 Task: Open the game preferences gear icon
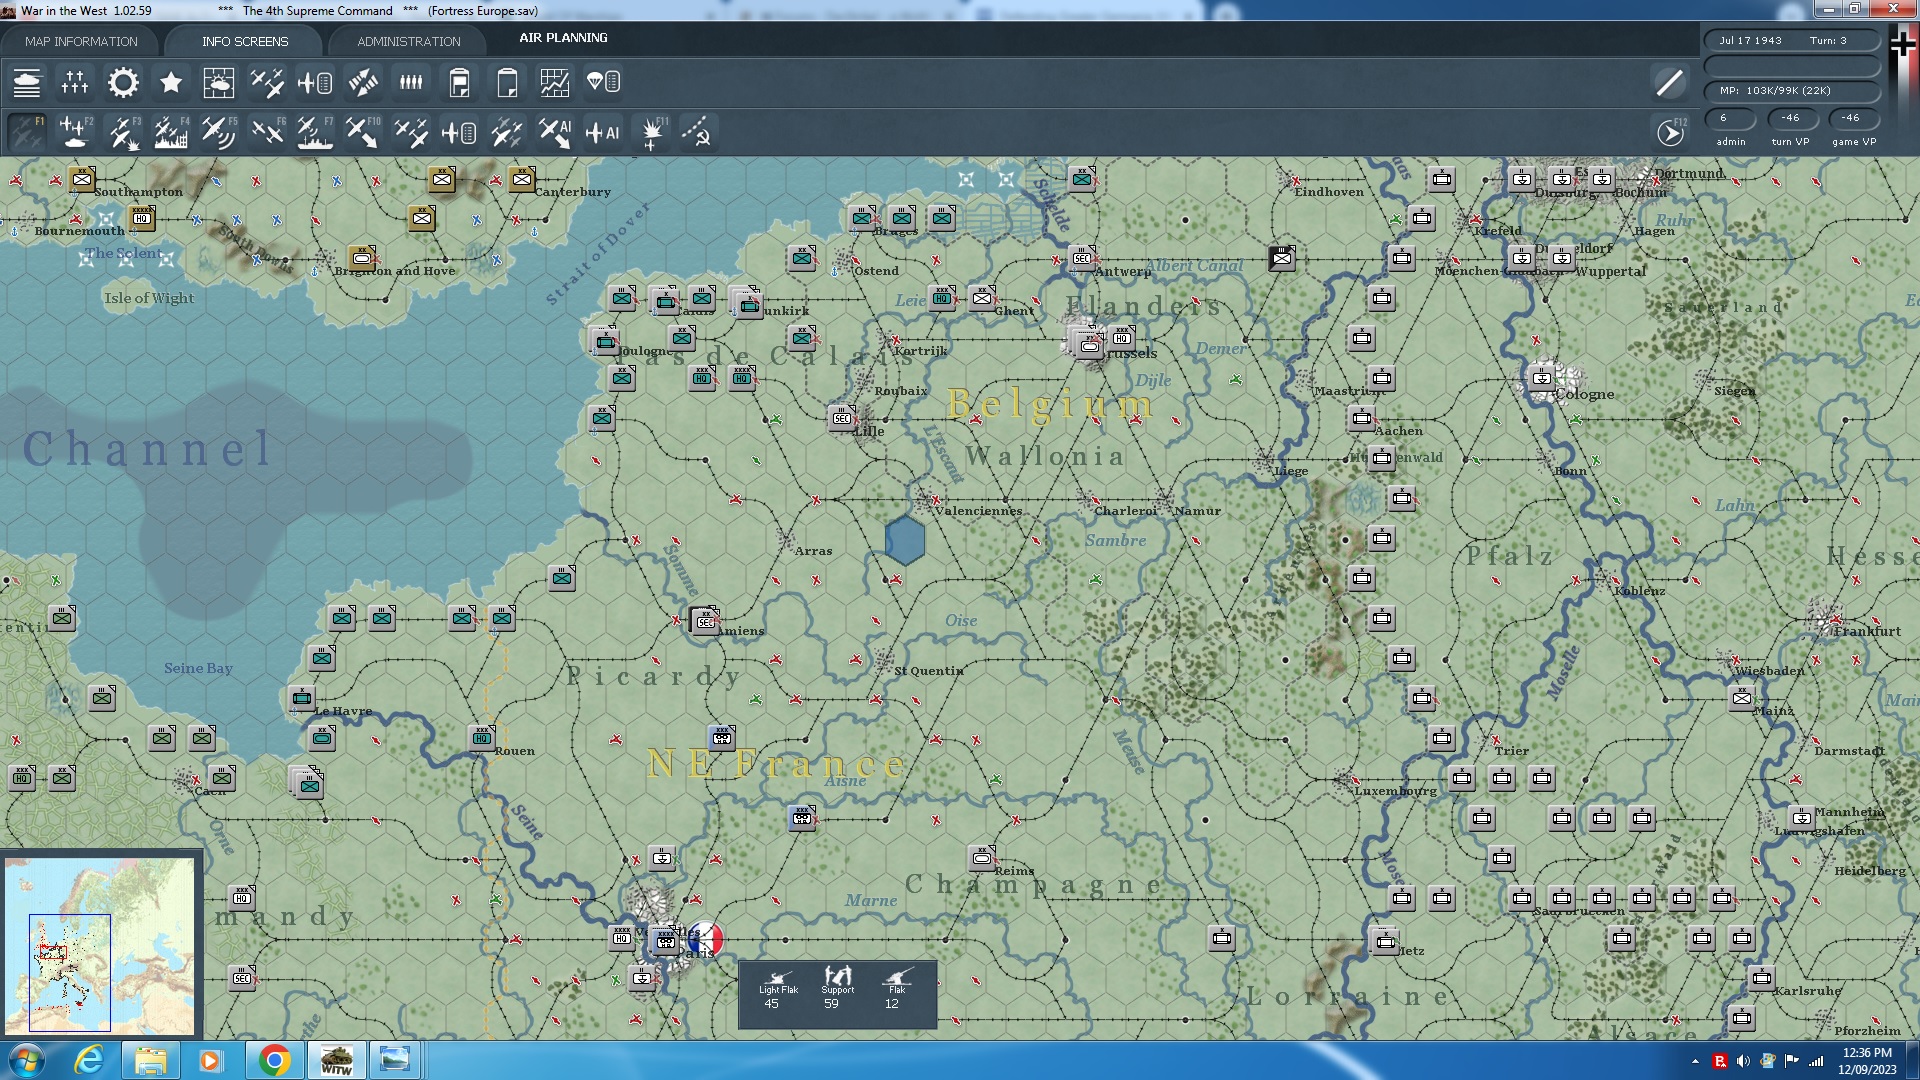[123, 83]
